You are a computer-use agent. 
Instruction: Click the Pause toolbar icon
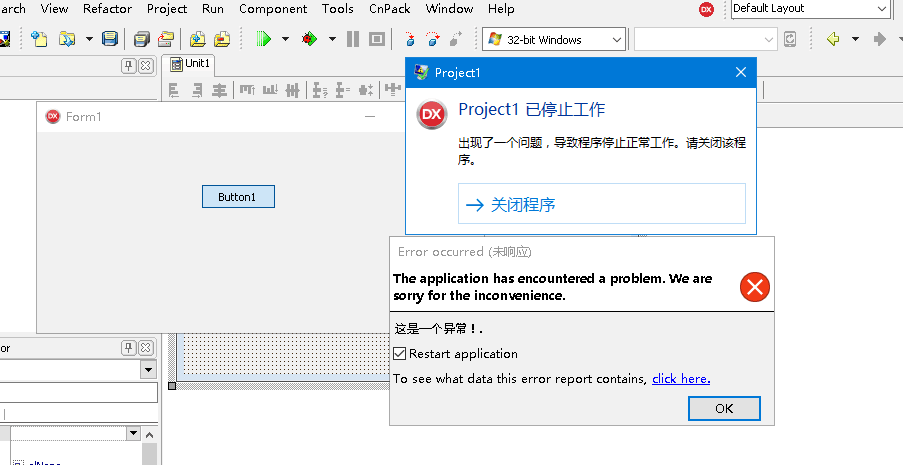[x=353, y=39]
